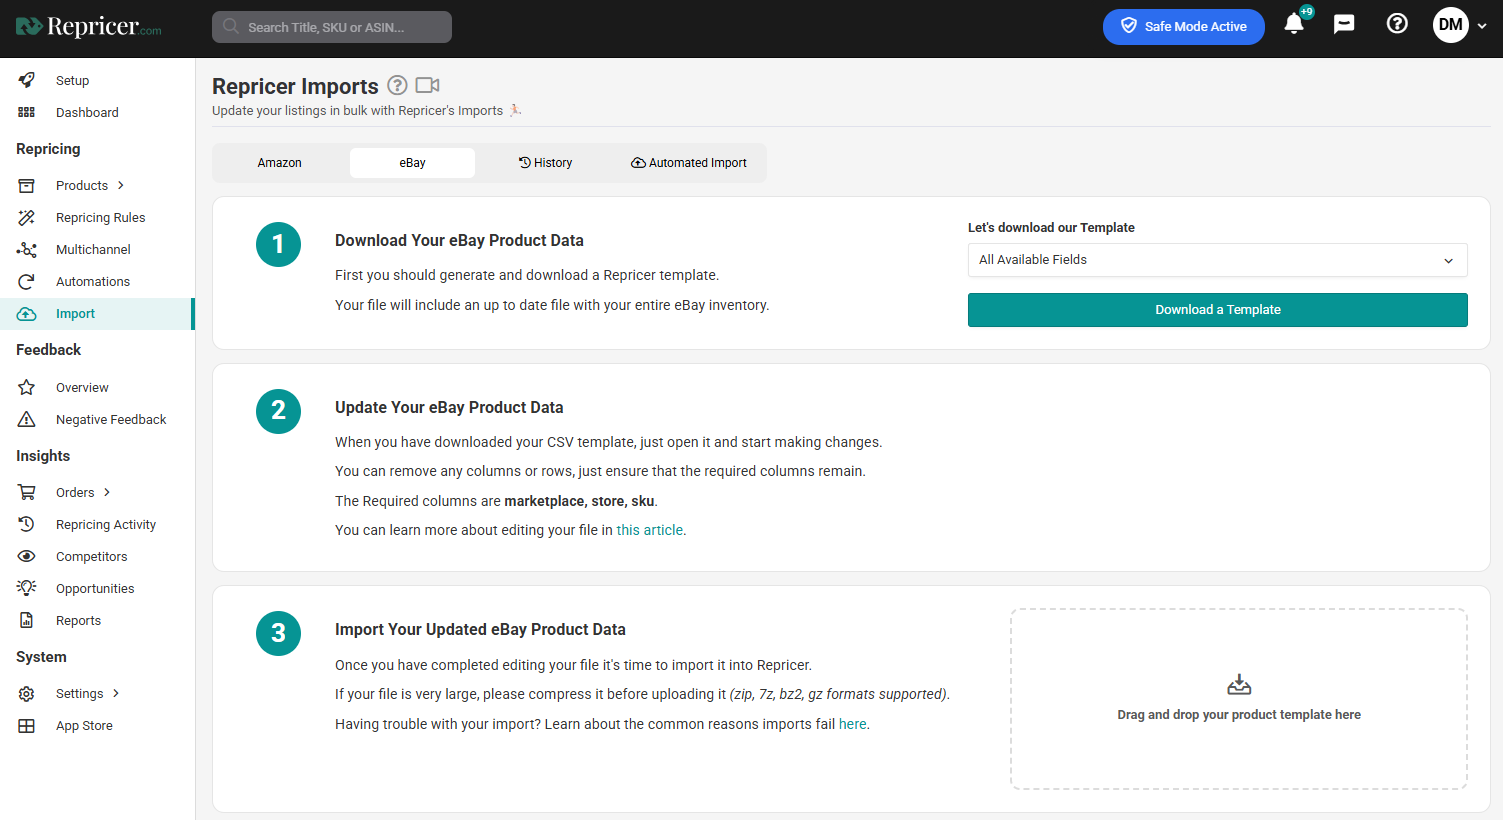Click the Orders cart icon
Screen dimensions: 1503x820
(x=27, y=492)
